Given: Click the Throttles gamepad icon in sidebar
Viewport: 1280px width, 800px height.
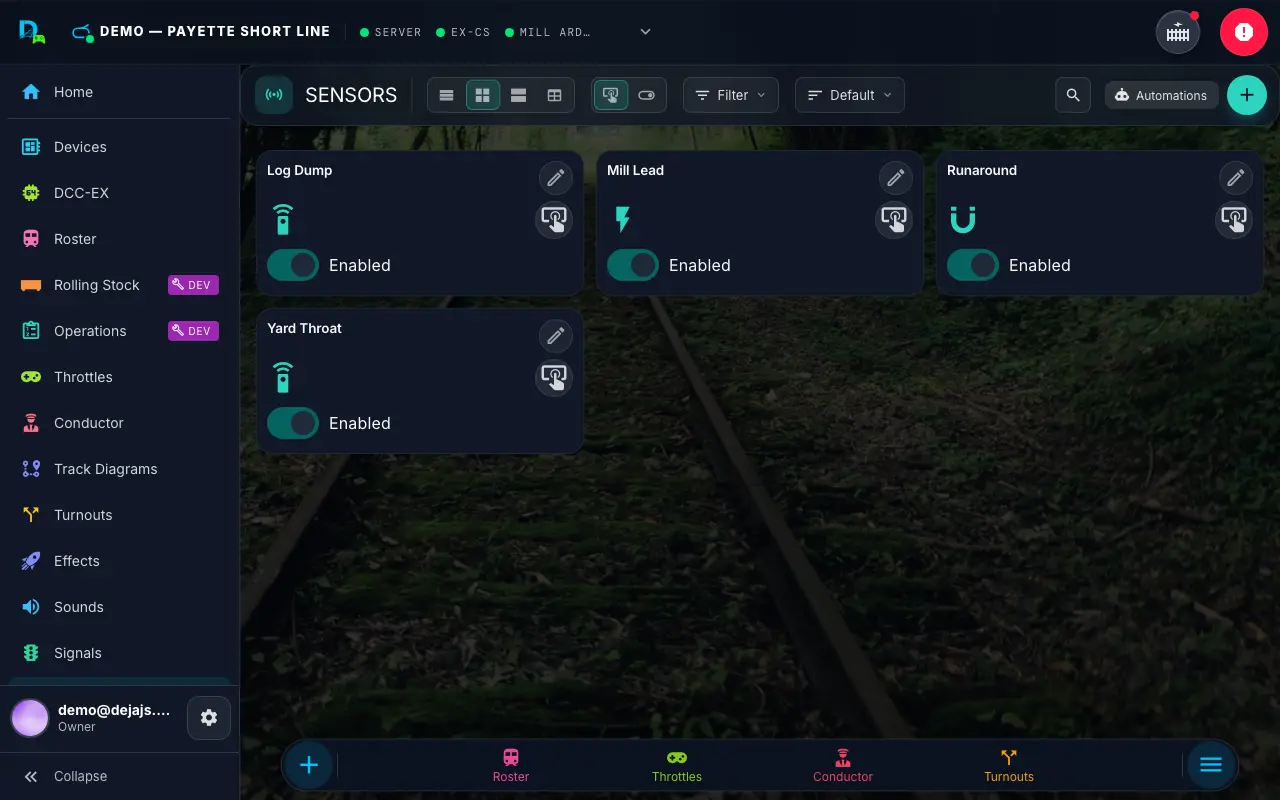Looking at the screenshot, I should tap(31, 377).
